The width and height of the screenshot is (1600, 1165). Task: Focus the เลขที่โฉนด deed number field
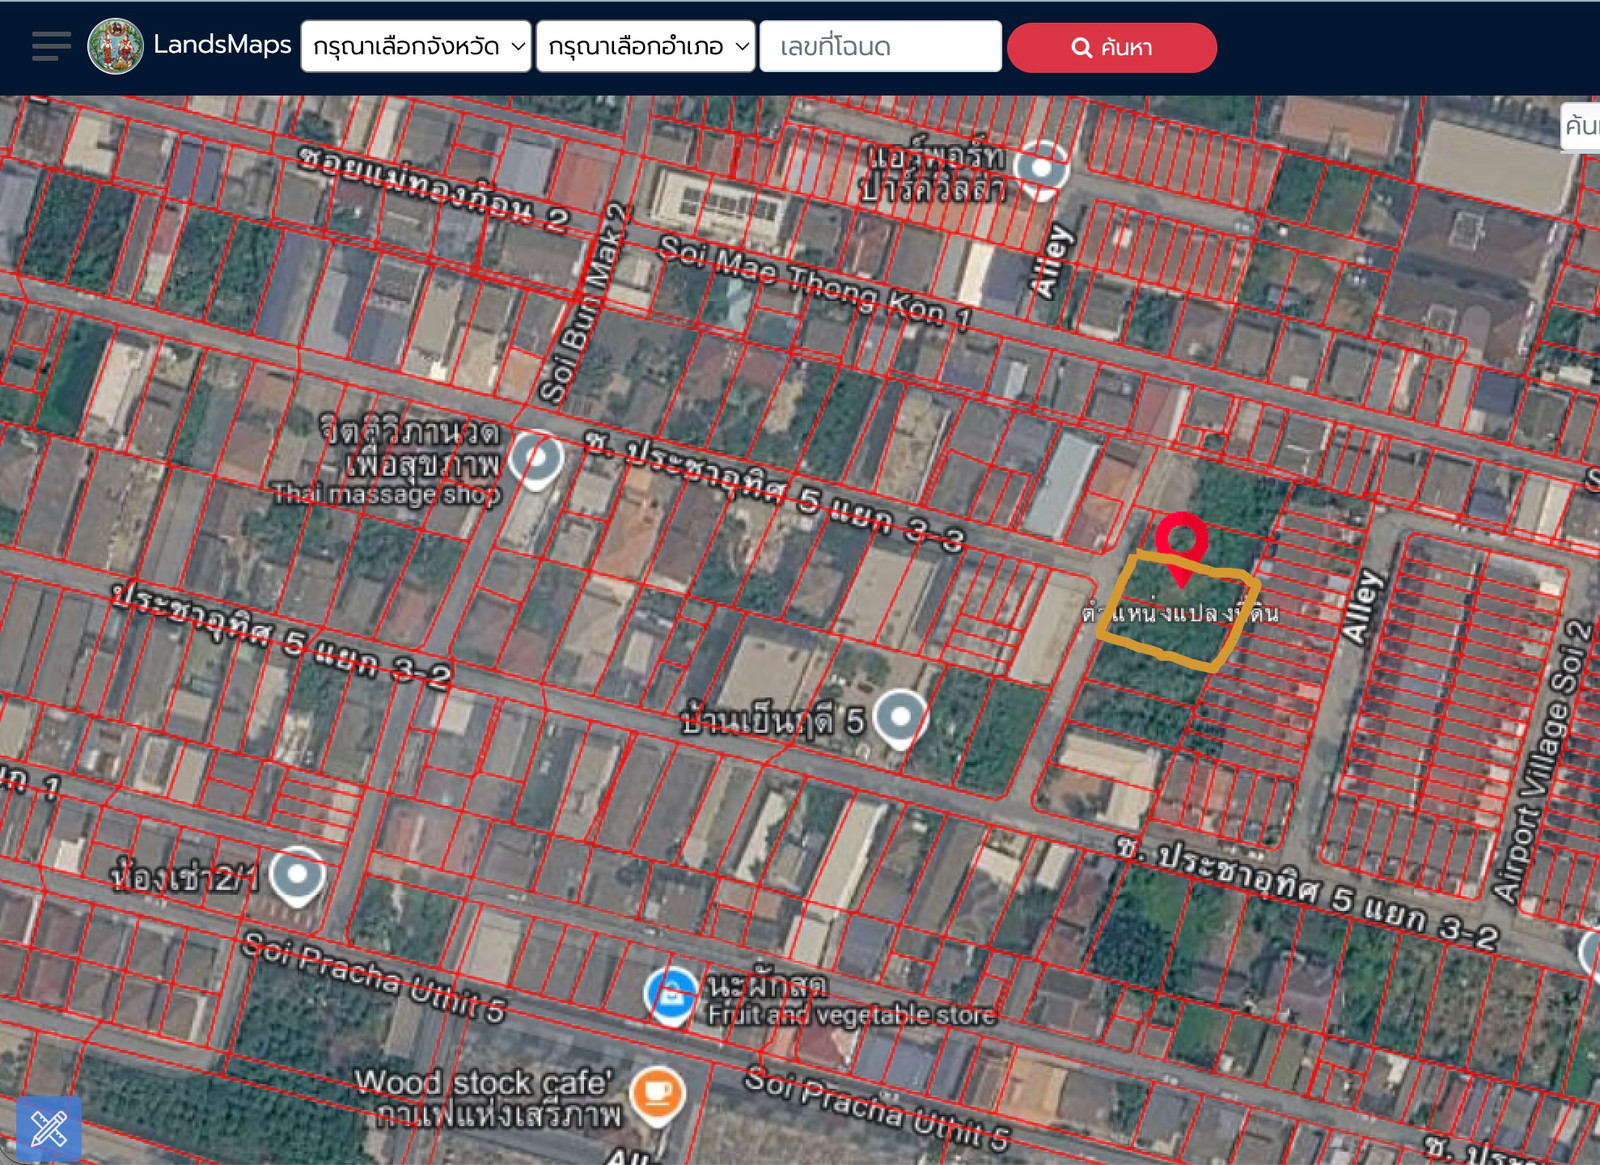click(x=881, y=47)
